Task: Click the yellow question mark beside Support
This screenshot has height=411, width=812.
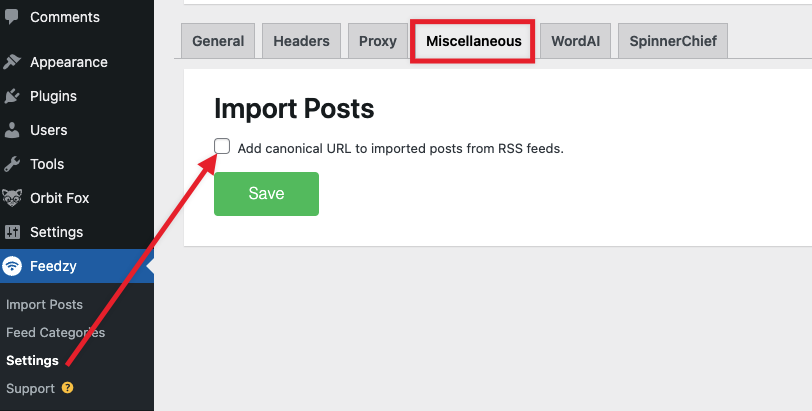Action: click(x=67, y=387)
